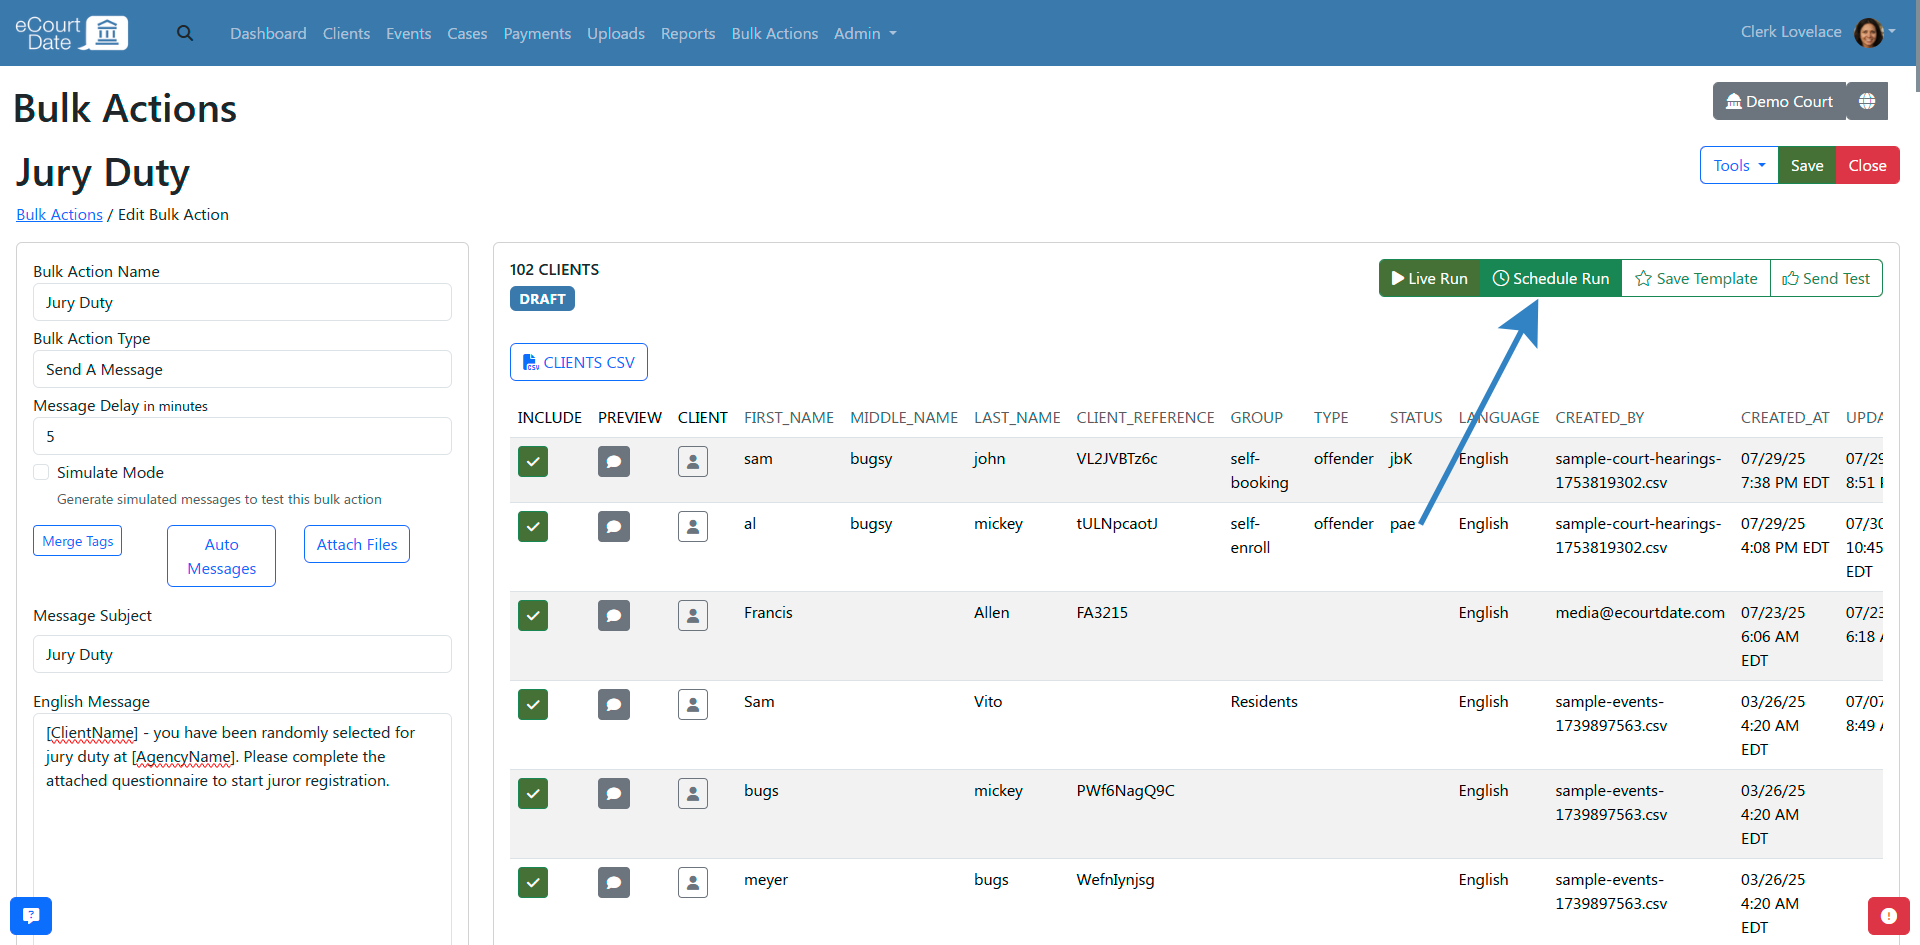Preview message for client sam

(614, 461)
